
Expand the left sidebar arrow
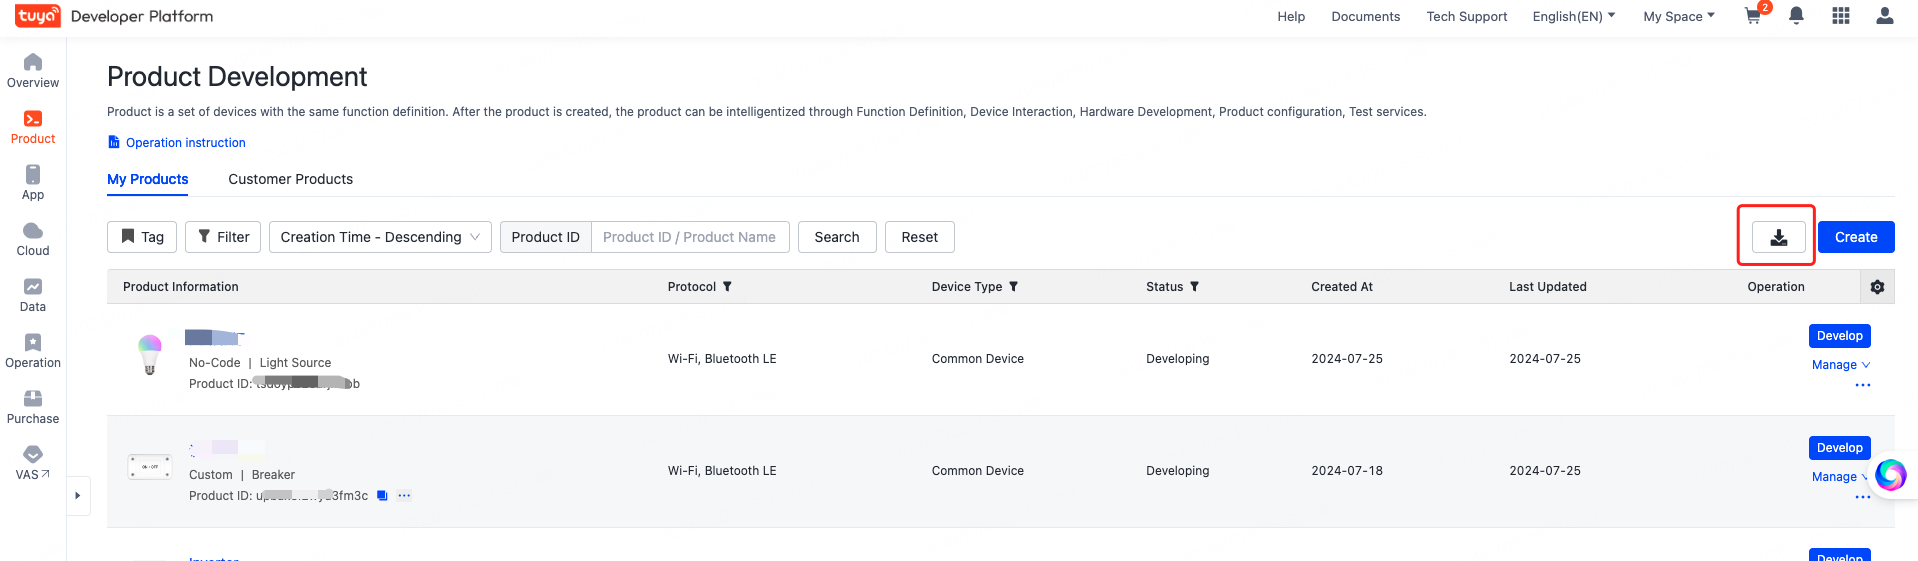[78, 496]
